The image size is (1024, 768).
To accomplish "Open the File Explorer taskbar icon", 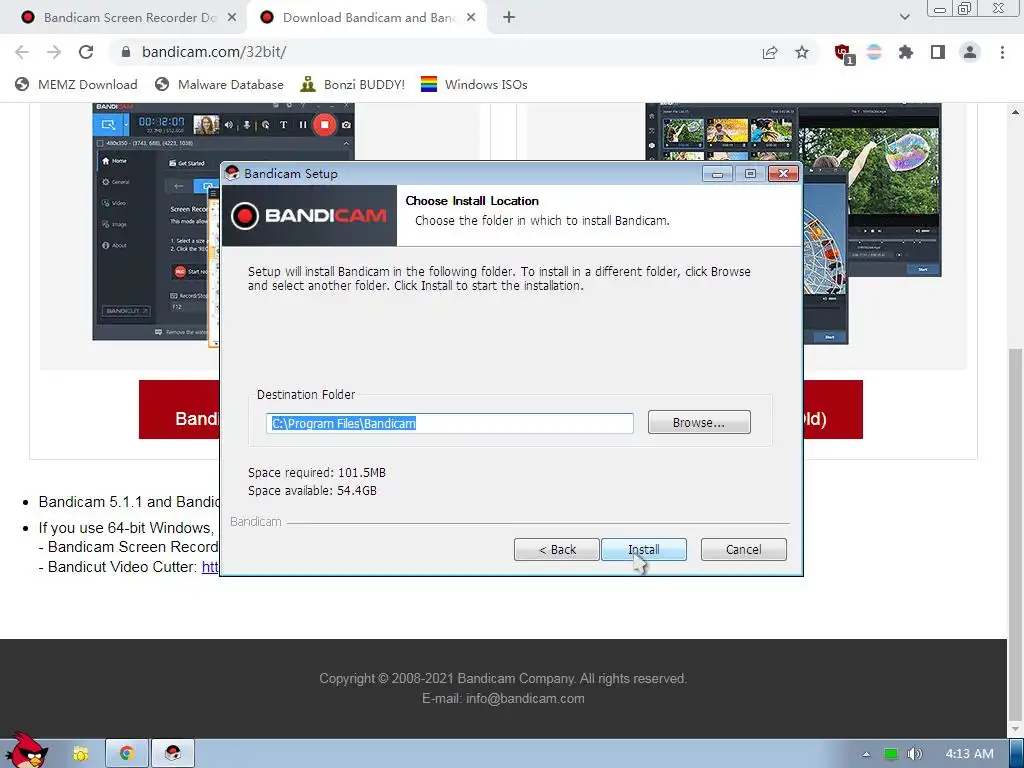I will (80, 754).
